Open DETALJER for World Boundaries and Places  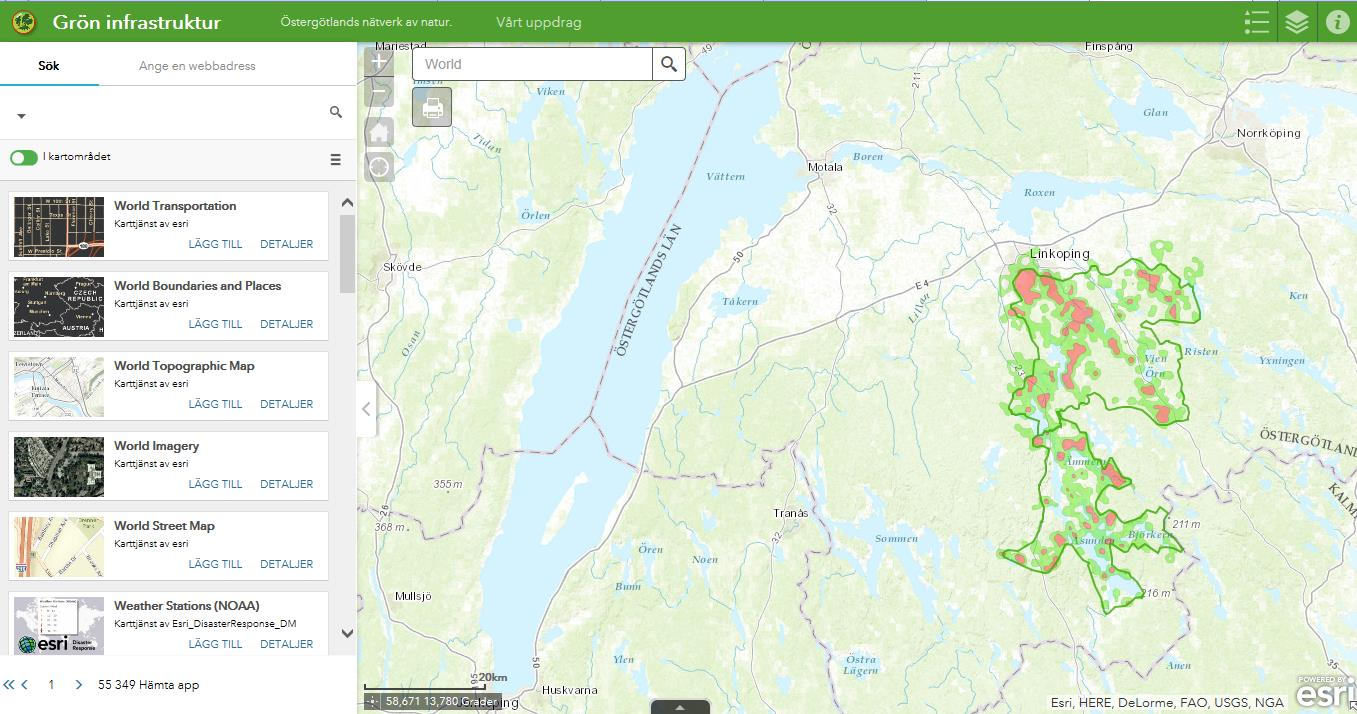pos(286,324)
